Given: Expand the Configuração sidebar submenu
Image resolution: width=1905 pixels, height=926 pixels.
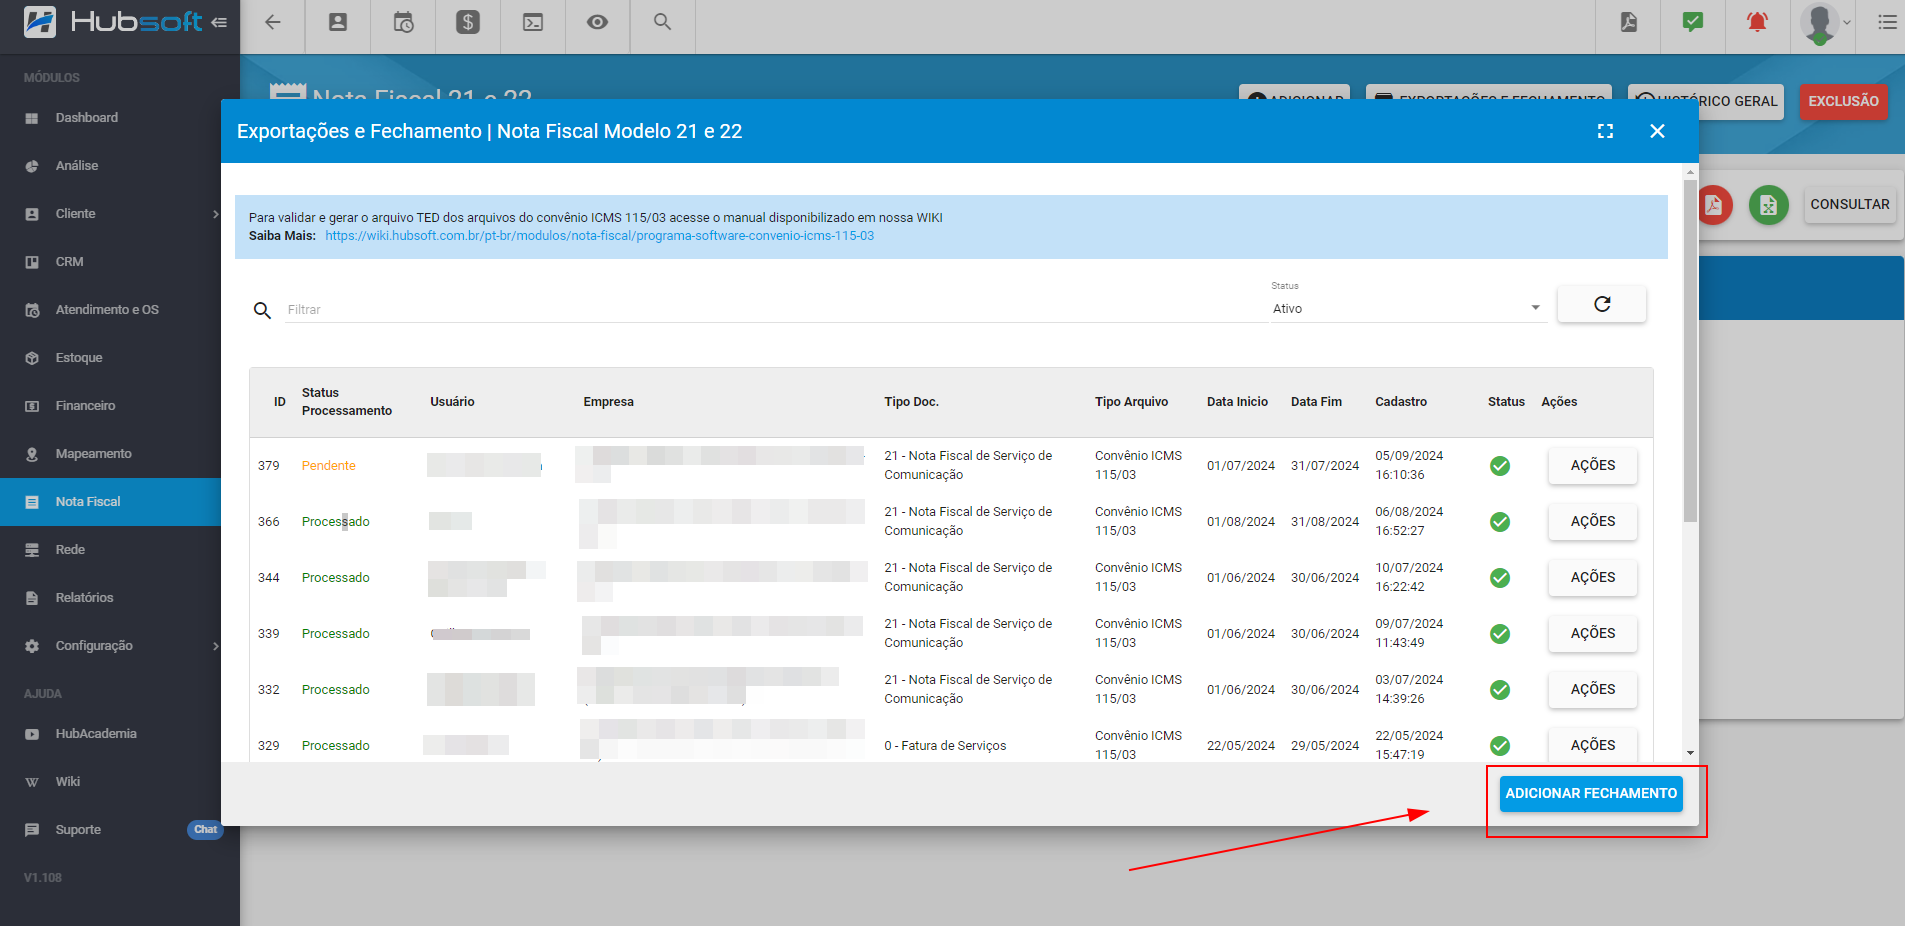Looking at the screenshot, I should pos(215,646).
